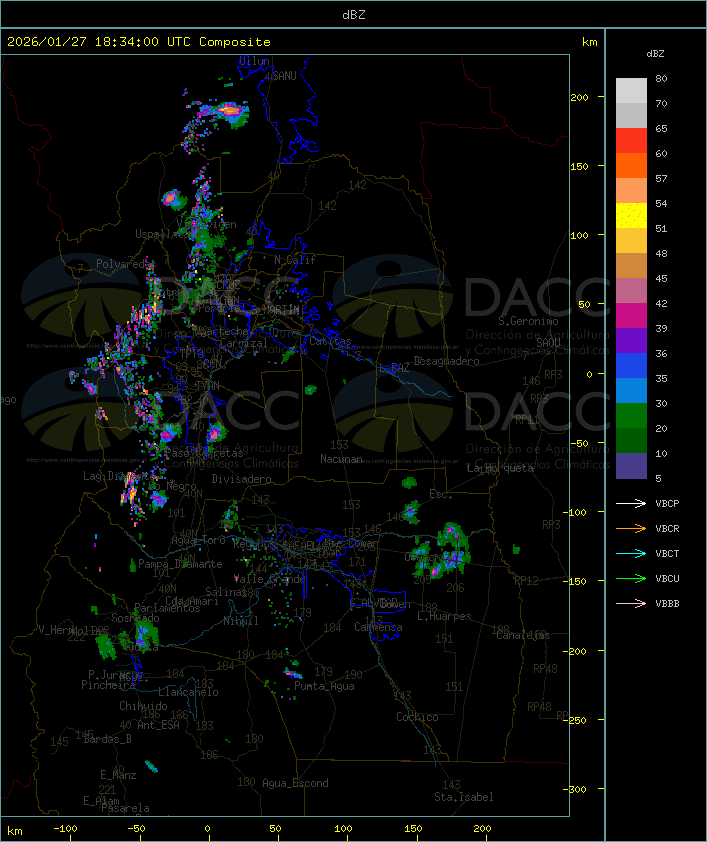Click the Canalejas map label
707x842 pixels.
(x=523, y=635)
